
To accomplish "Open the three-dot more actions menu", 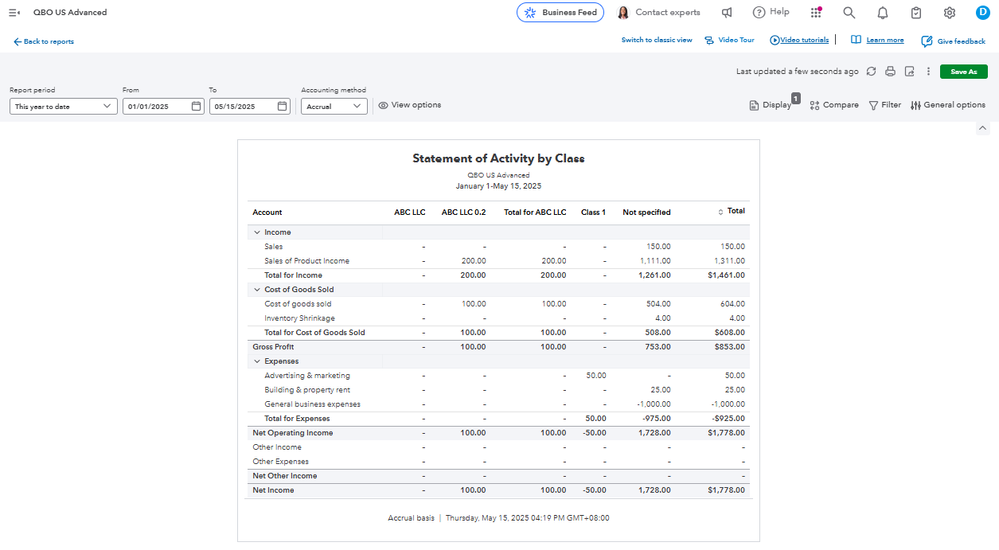I will 928,72.
